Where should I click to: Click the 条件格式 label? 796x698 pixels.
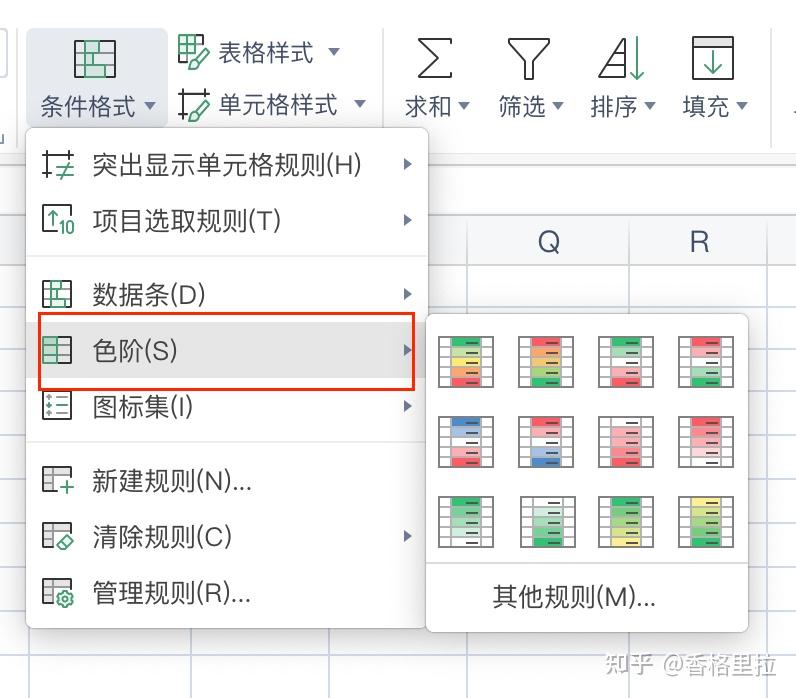coord(88,107)
